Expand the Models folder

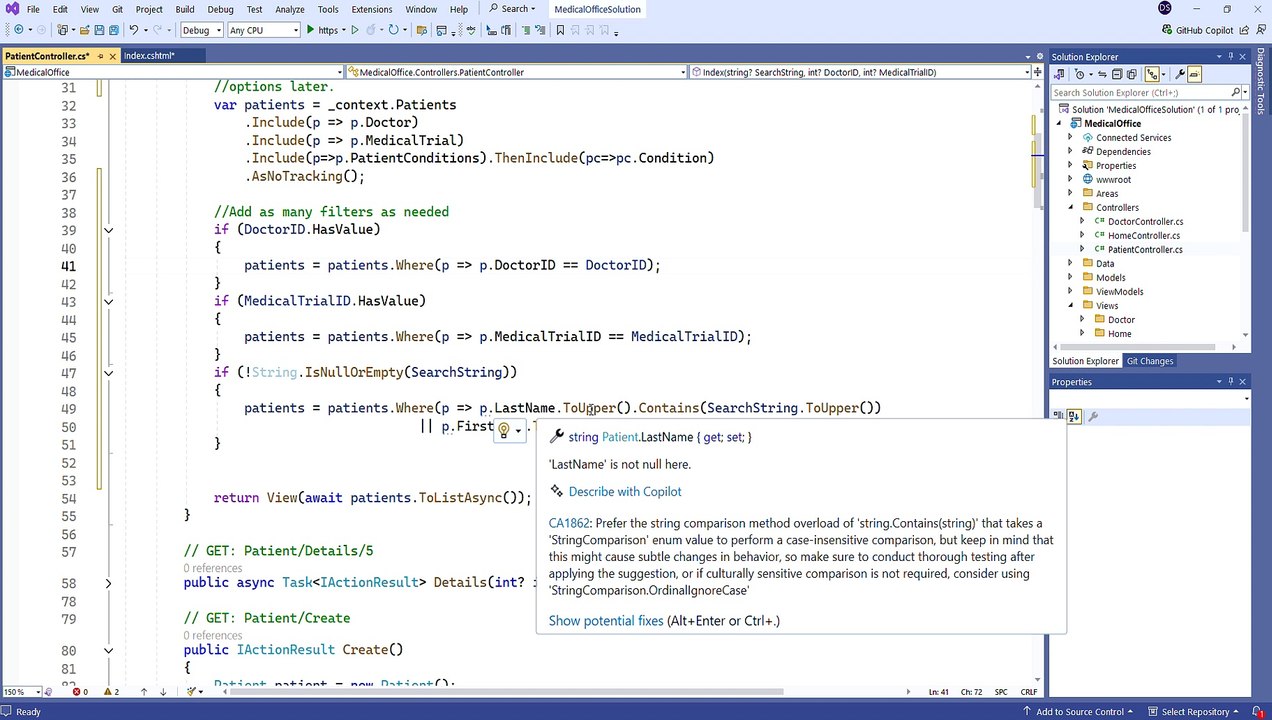(x=1071, y=278)
